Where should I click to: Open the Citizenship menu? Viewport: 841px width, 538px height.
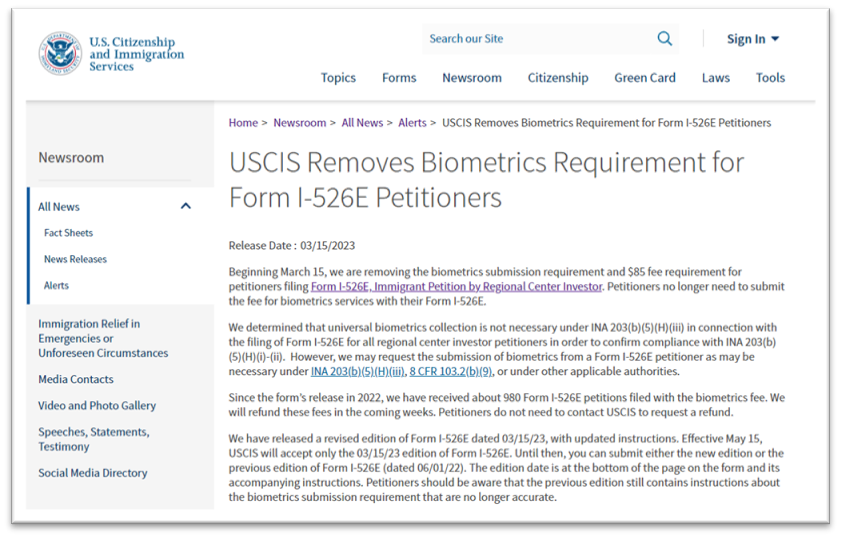(558, 78)
